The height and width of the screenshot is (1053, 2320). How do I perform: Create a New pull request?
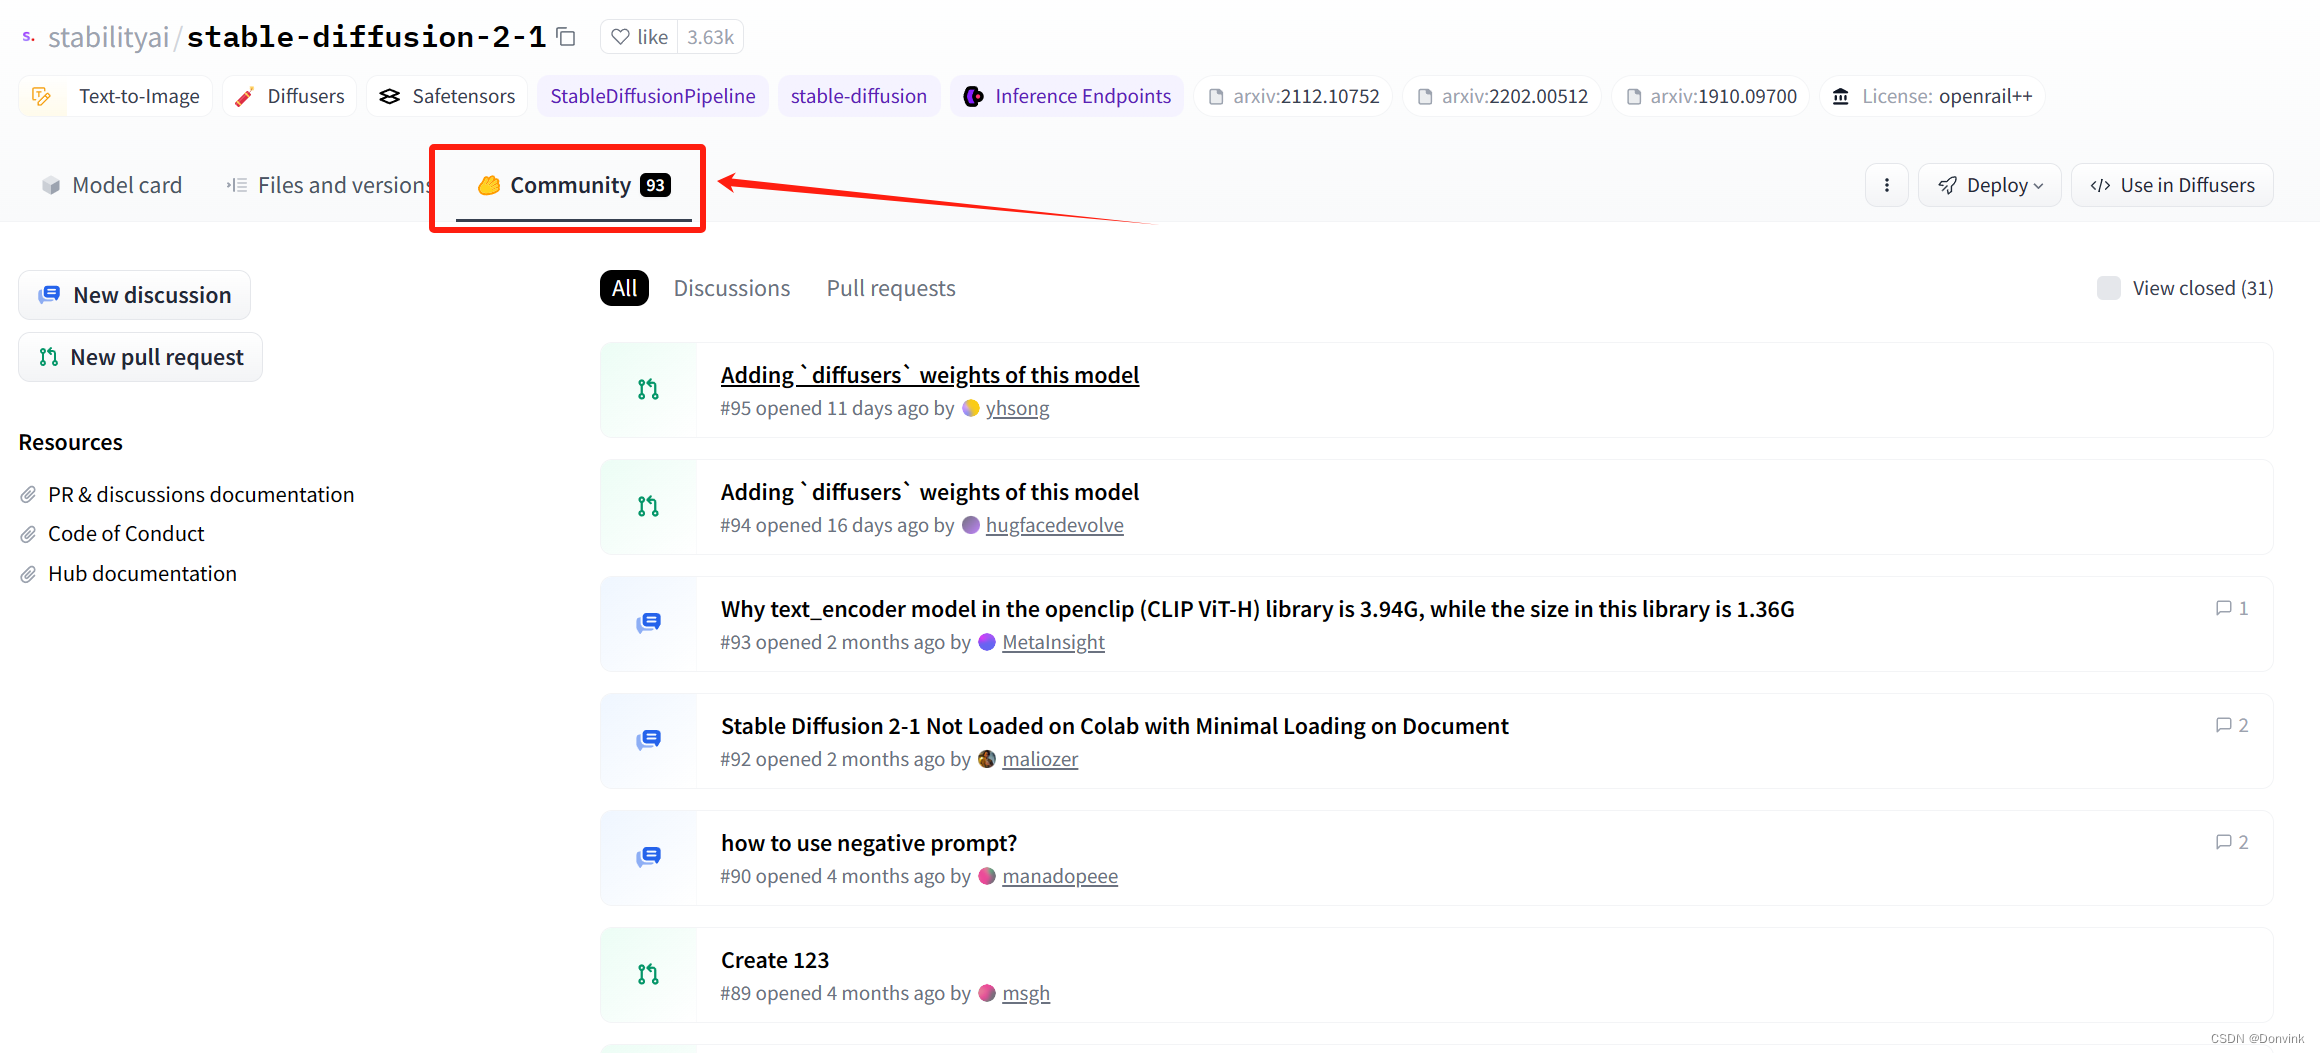click(x=141, y=357)
